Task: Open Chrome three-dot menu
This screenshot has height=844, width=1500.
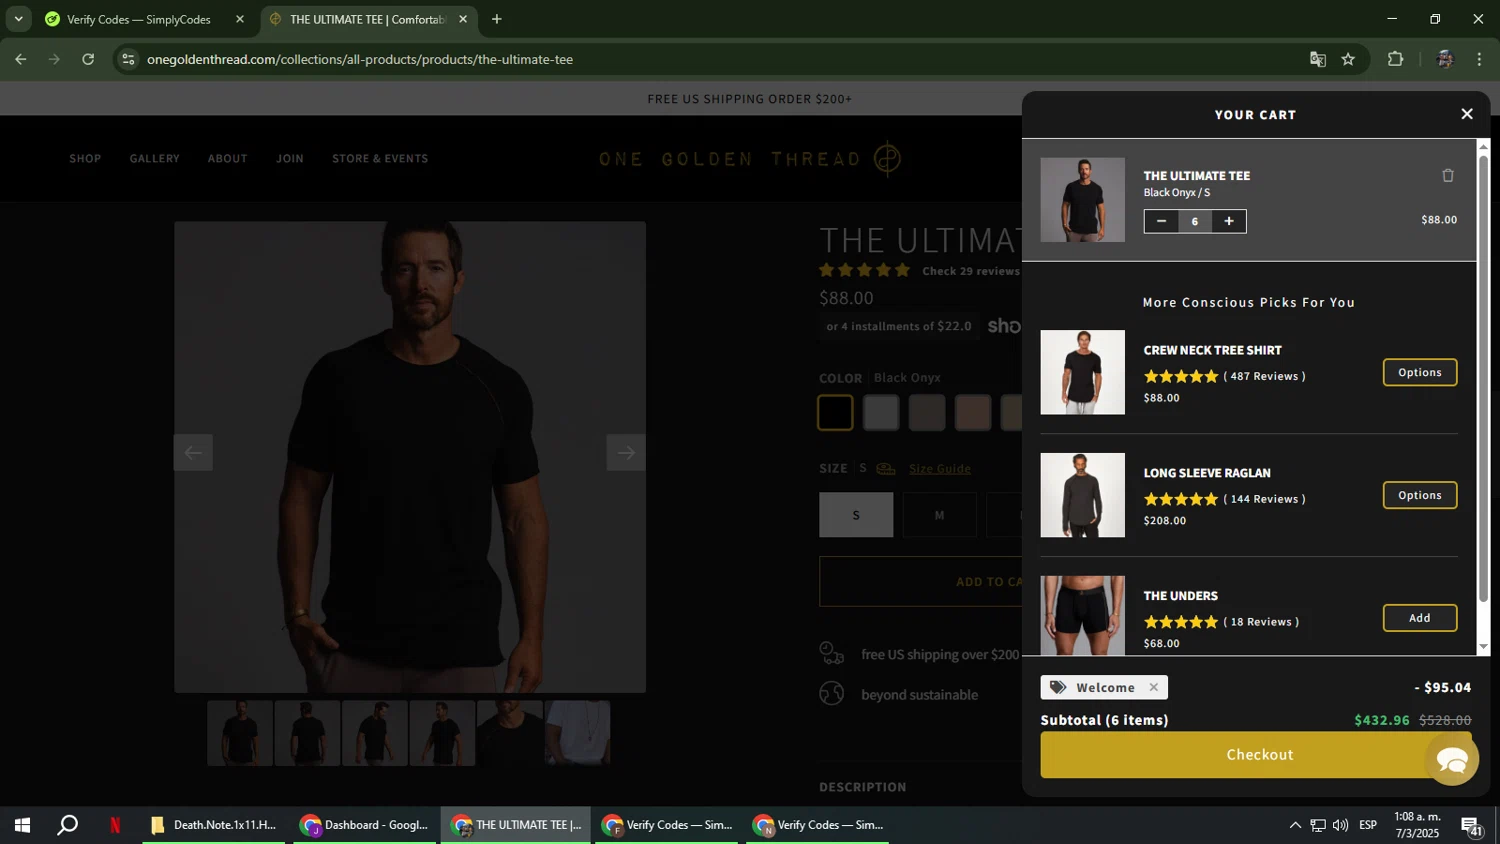Action: pos(1479,60)
